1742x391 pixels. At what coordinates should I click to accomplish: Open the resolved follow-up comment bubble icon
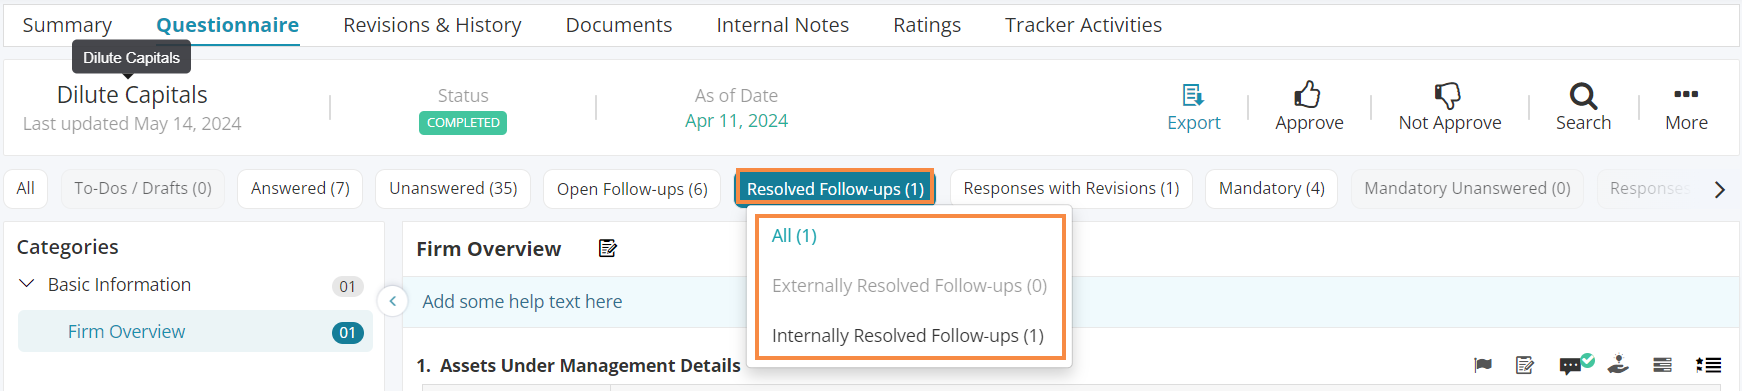[1576, 364]
